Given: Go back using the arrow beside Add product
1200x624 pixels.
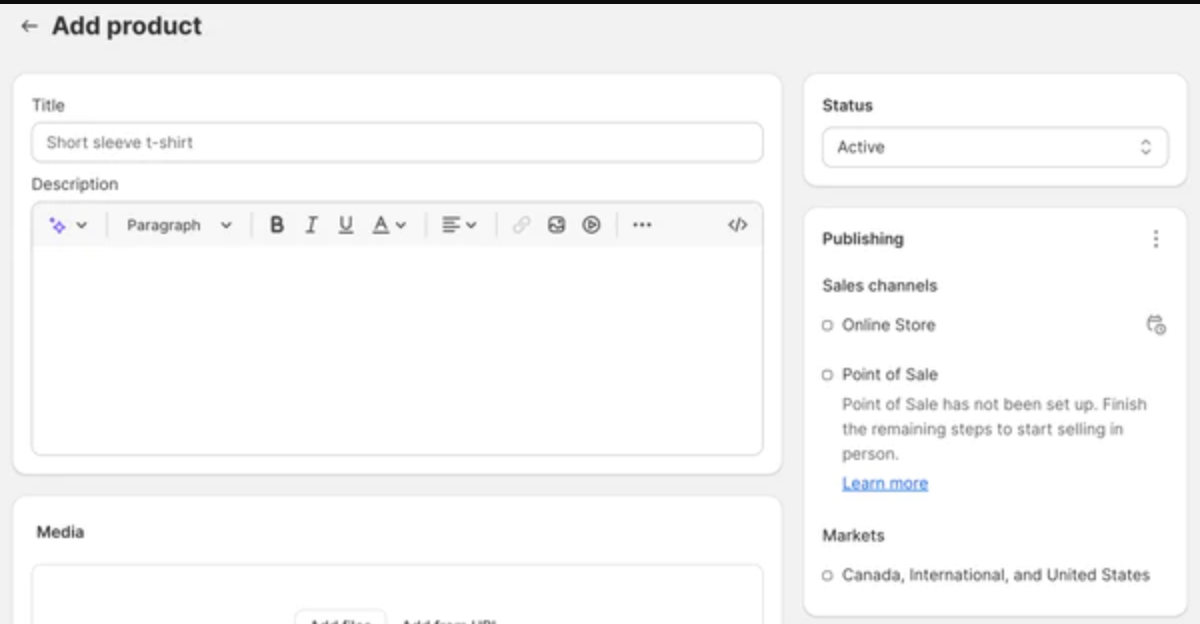Looking at the screenshot, I should pyautogui.click(x=29, y=27).
